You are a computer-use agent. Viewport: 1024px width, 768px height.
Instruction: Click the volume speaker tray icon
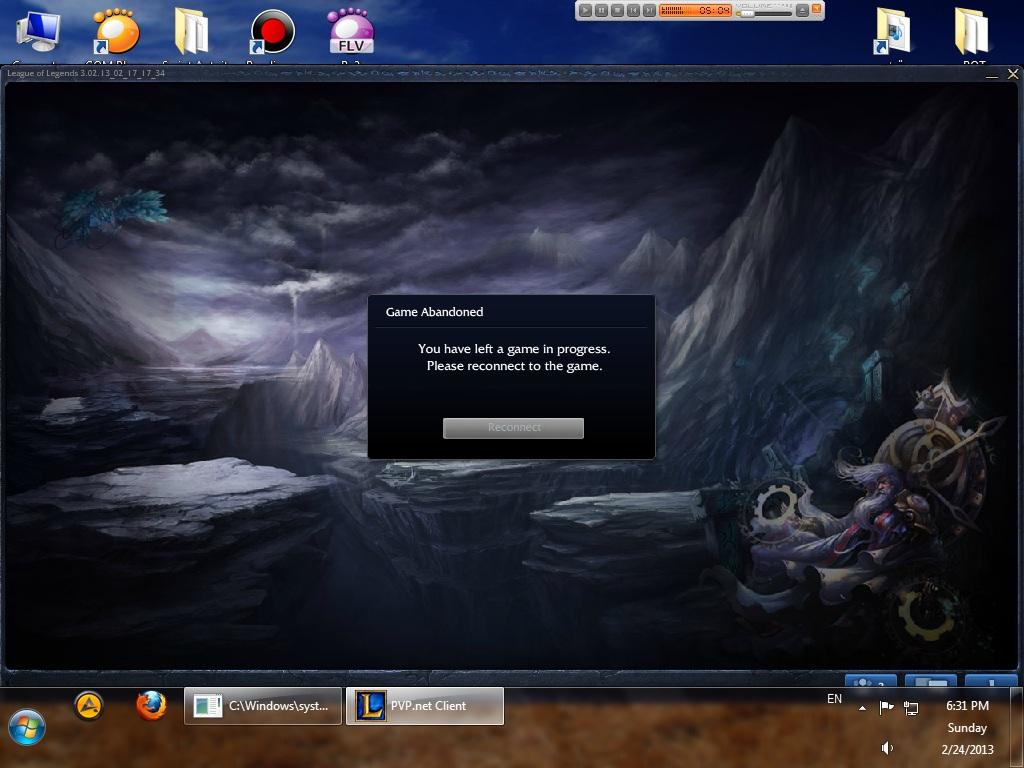(887, 748)
